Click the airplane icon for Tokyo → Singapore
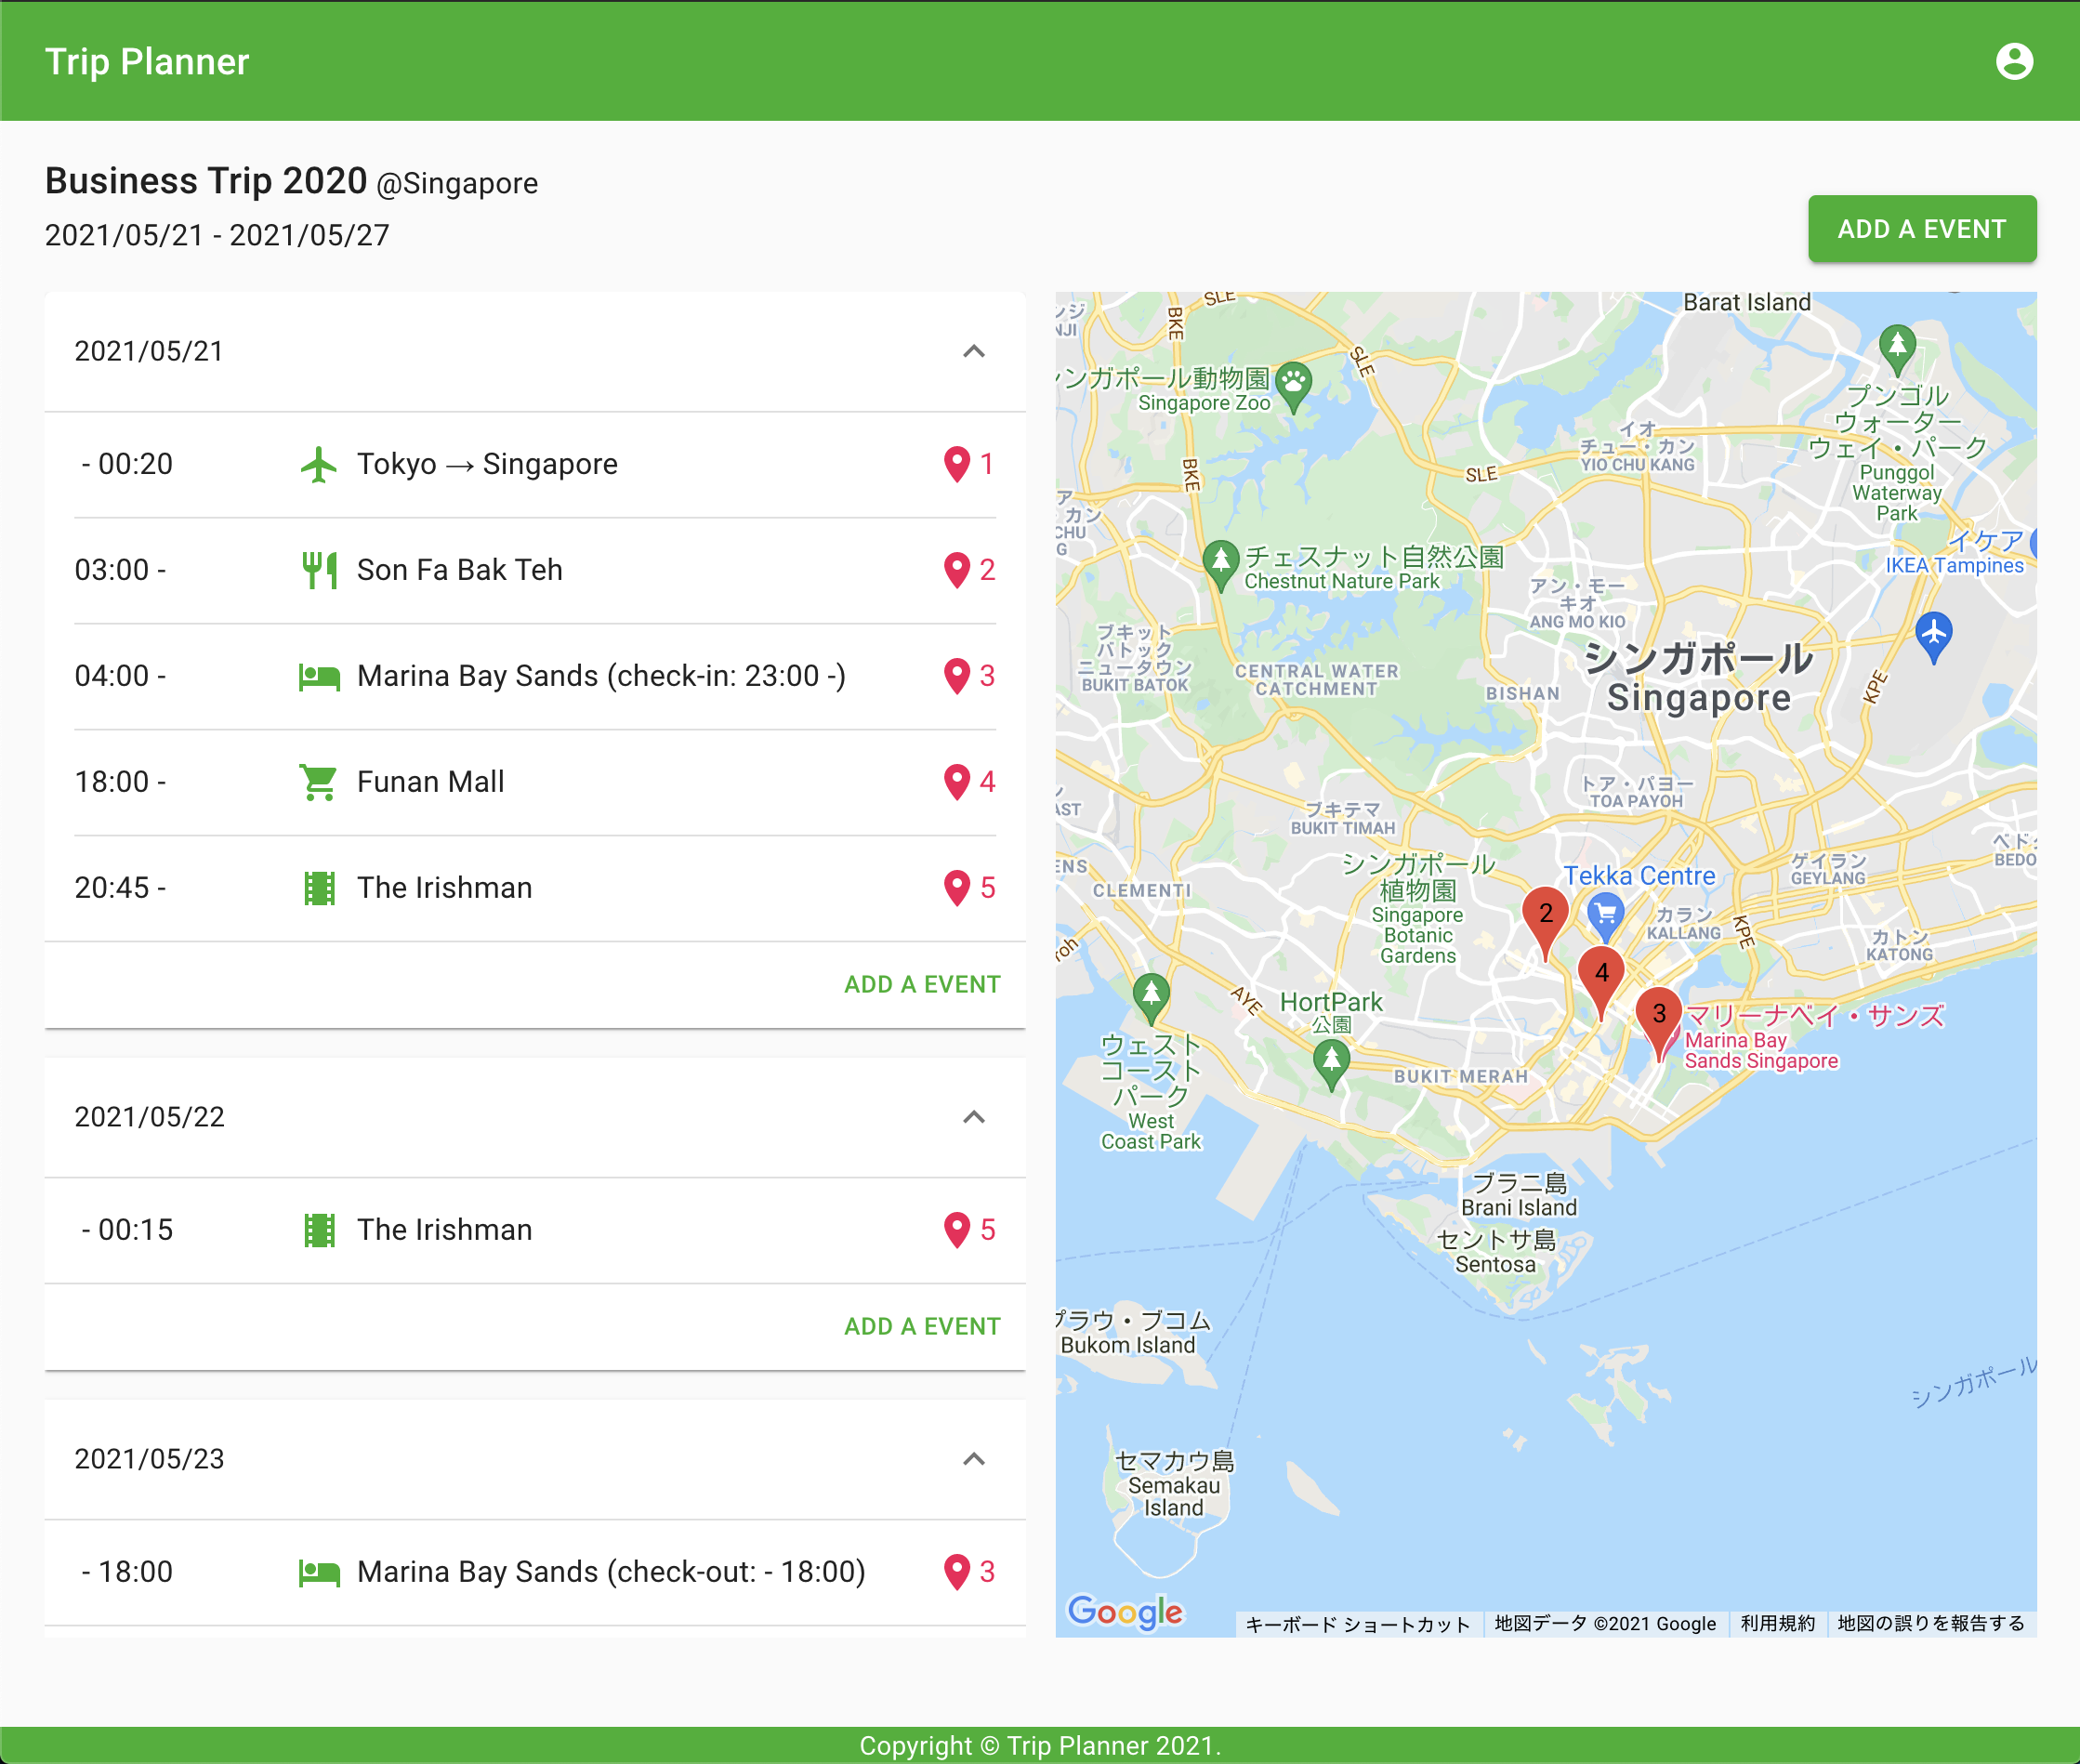 (319, 464)
